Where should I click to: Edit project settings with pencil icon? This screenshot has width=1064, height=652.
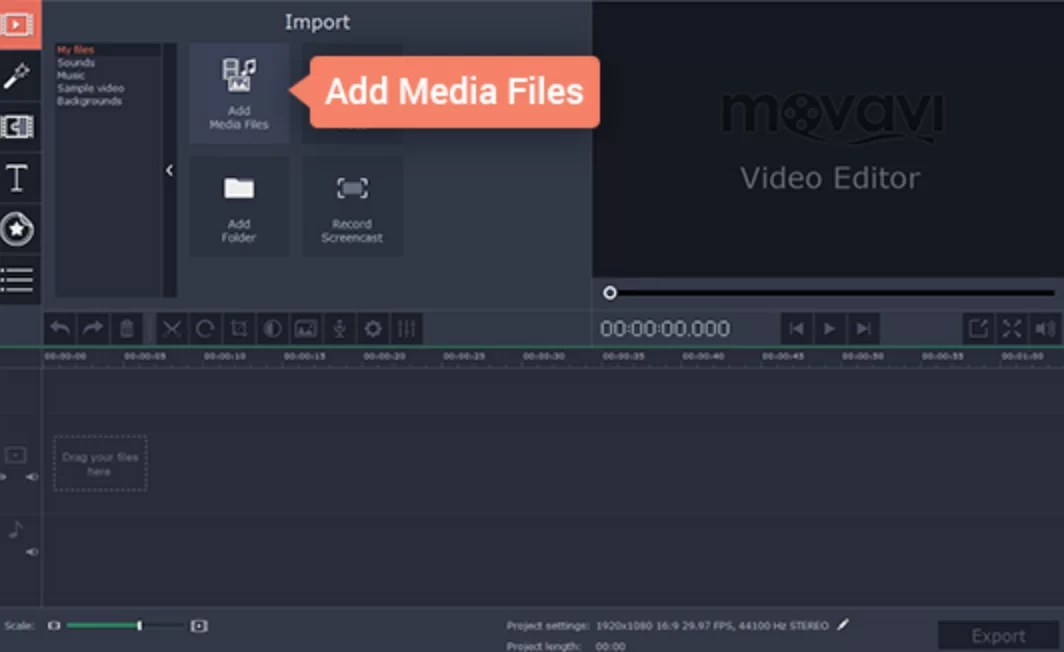[x=843, y=625]
